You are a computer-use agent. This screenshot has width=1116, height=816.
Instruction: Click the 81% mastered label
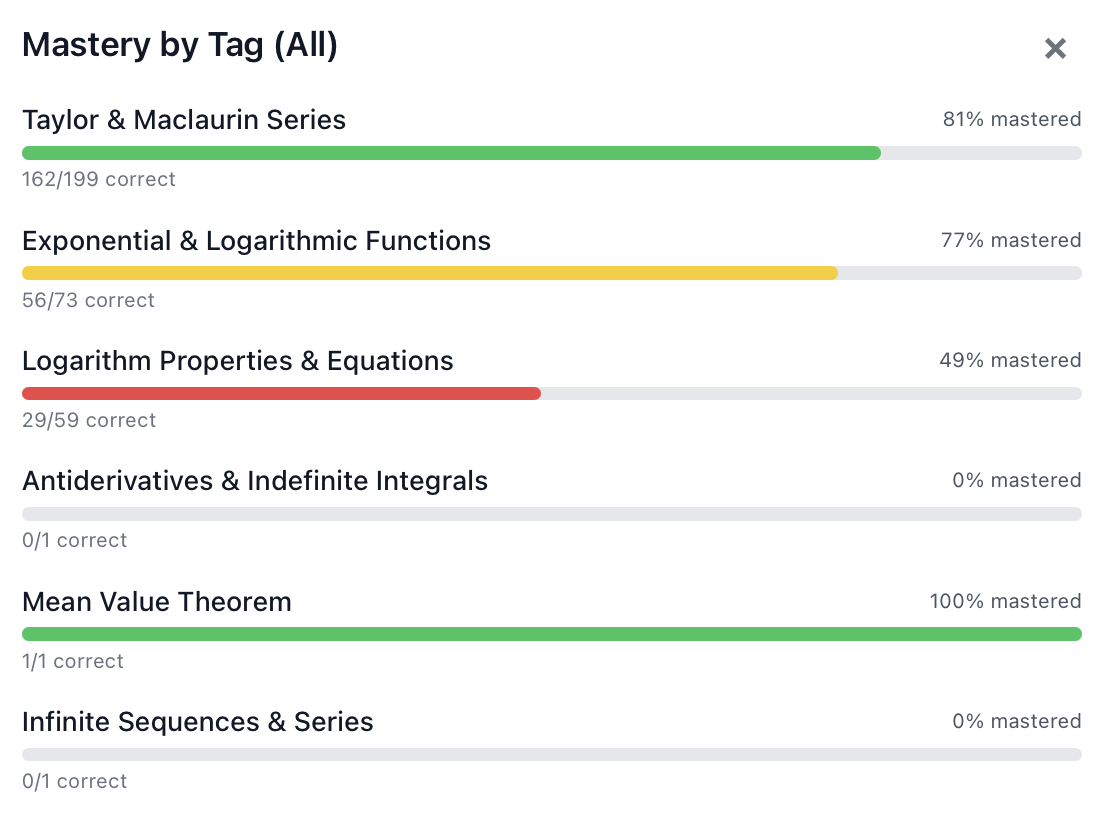pyautogui.click(x=1010, y=119)
